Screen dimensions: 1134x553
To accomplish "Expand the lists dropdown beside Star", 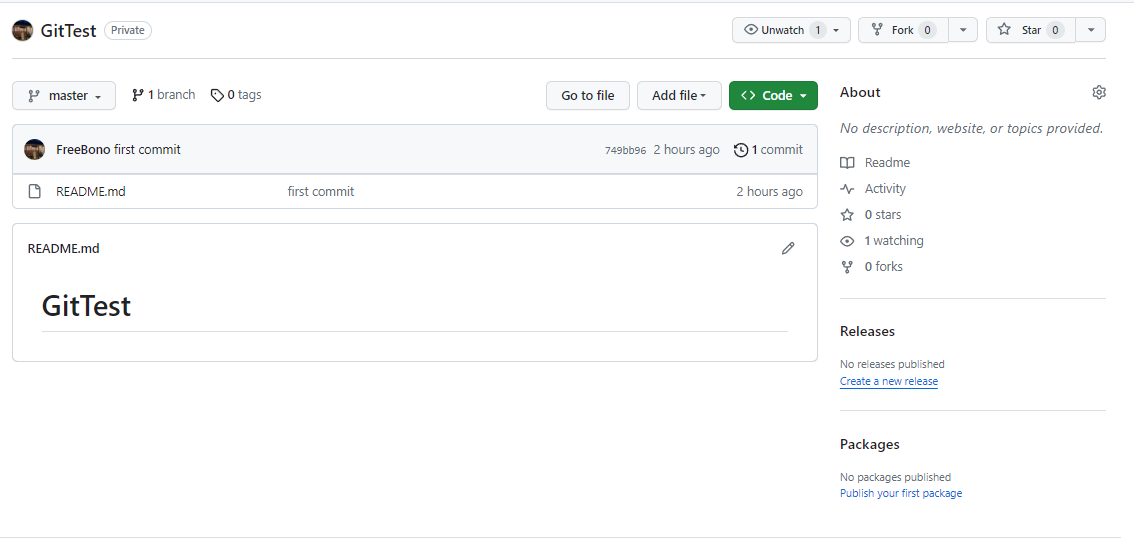I will (x=1091, y=30).
